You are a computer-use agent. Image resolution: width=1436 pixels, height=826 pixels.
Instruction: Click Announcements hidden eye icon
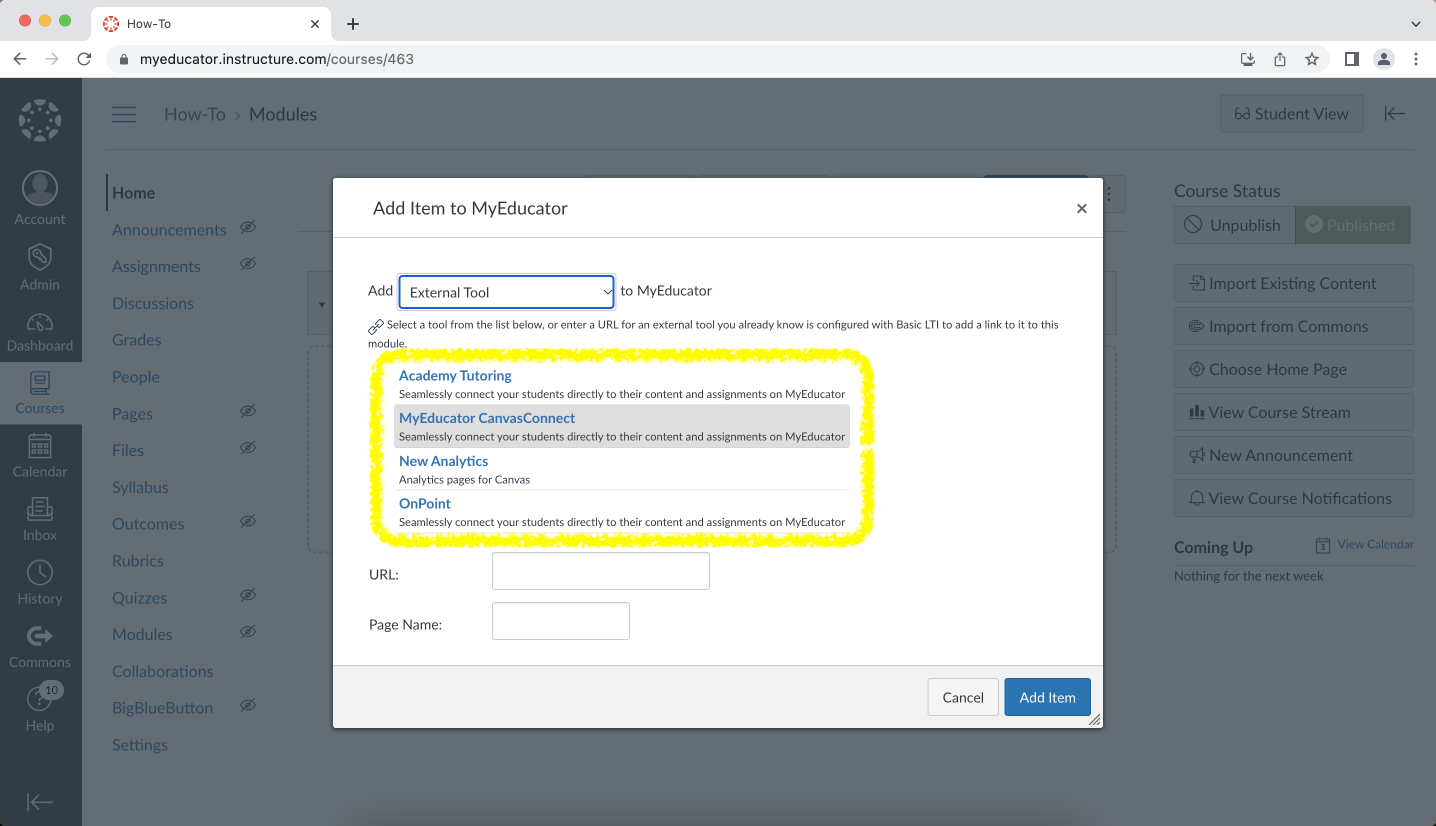pyautogui.click(x=248, y=228)
